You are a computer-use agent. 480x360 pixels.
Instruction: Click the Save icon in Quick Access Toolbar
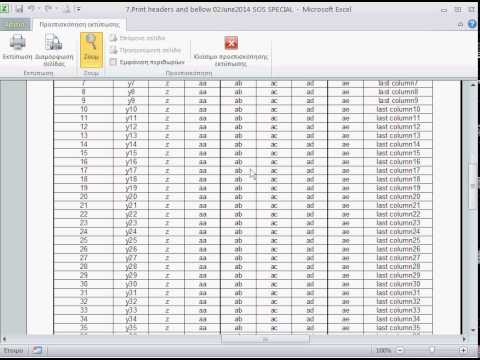click(x=19, y=9)
